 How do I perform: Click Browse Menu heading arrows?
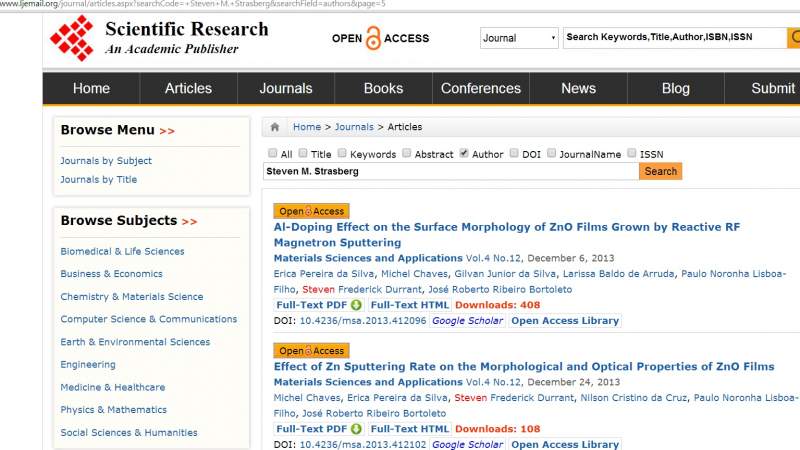click(x=167, y=131)
